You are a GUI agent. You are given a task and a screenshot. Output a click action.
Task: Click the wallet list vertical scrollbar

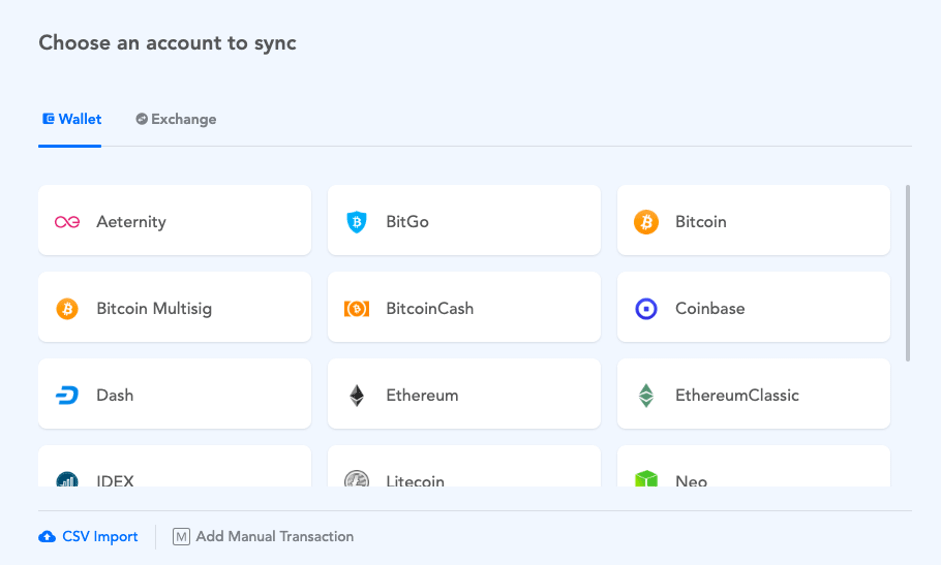point(908,273)
